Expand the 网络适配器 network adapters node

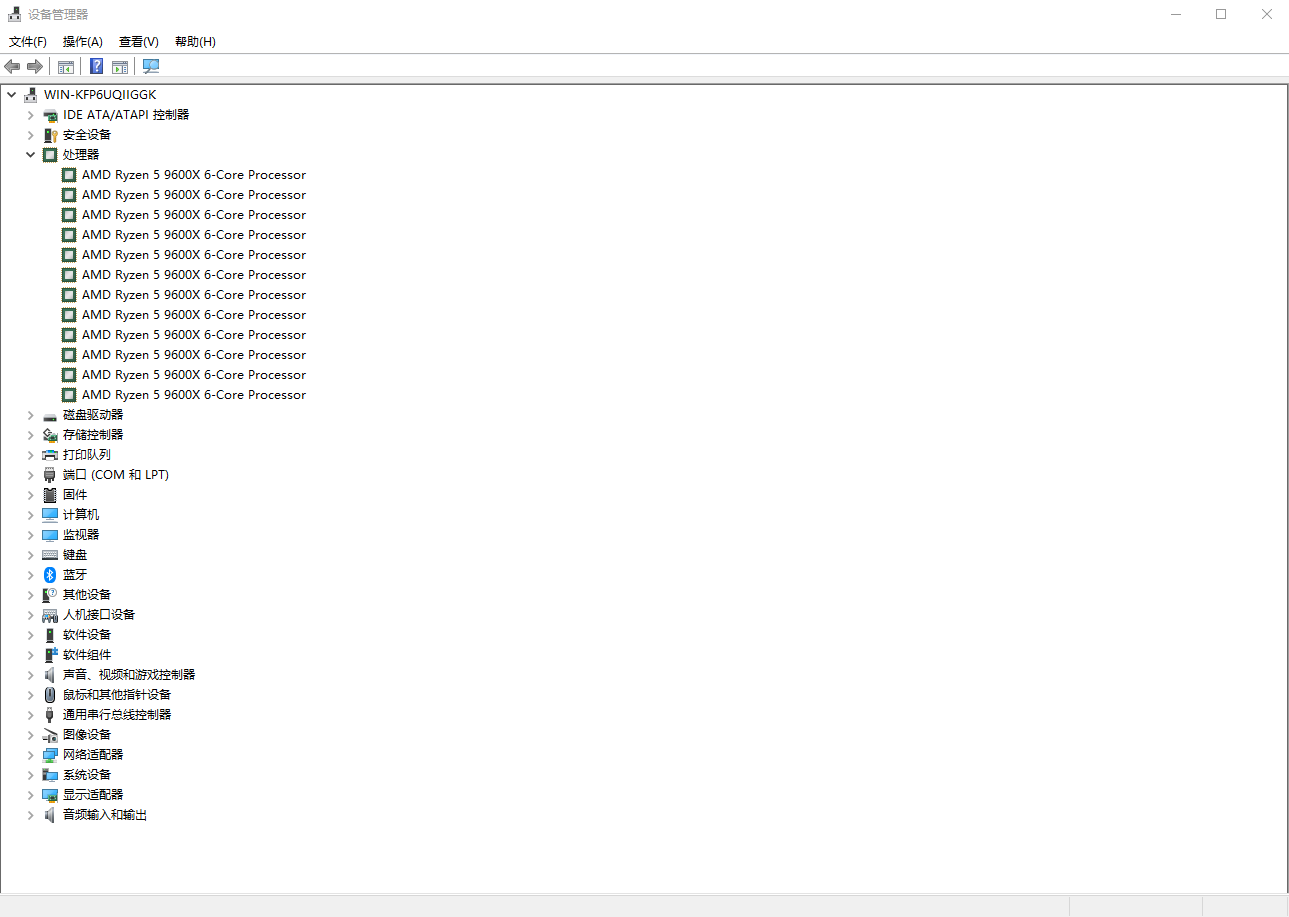point(30,755)
